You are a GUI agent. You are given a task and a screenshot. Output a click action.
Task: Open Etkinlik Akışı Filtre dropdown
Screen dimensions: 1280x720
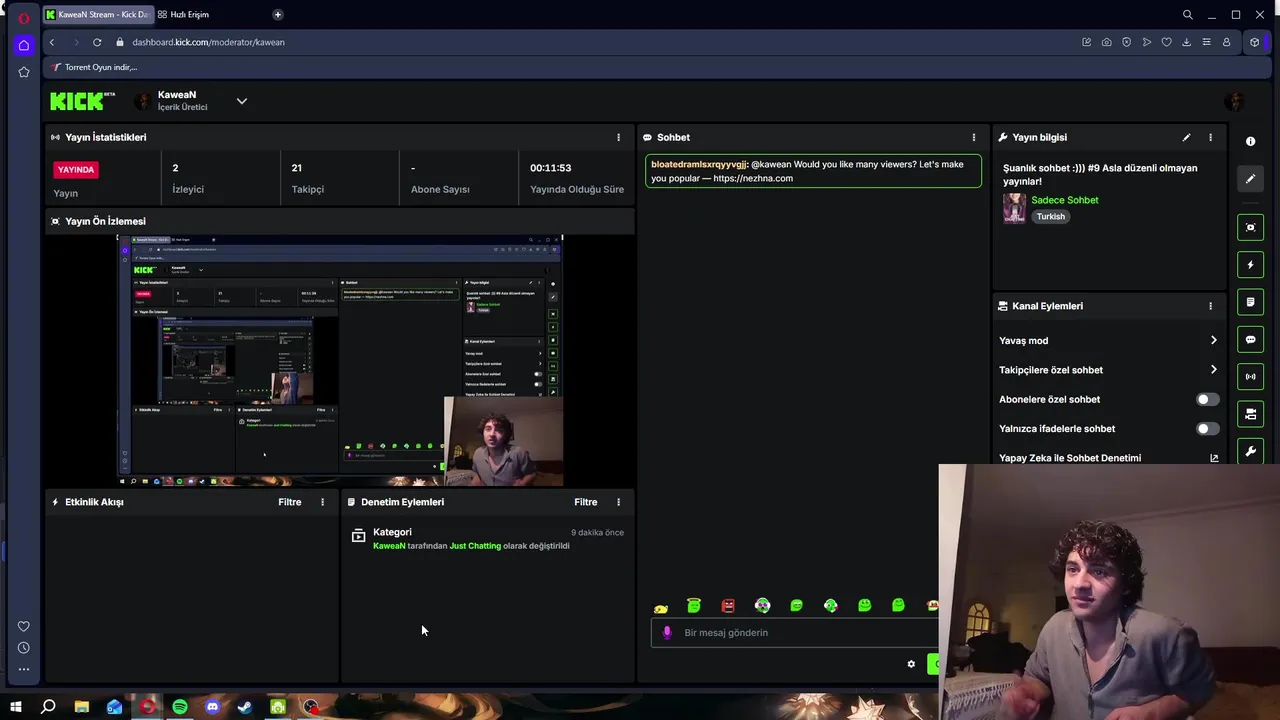click(289, 502)
